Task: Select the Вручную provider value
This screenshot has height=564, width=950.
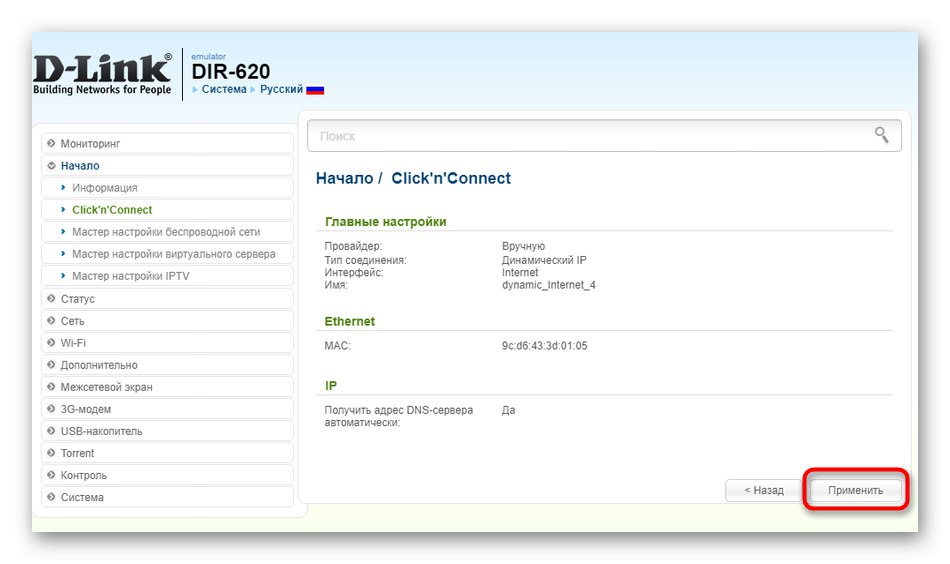Action: tap(523, 246)
